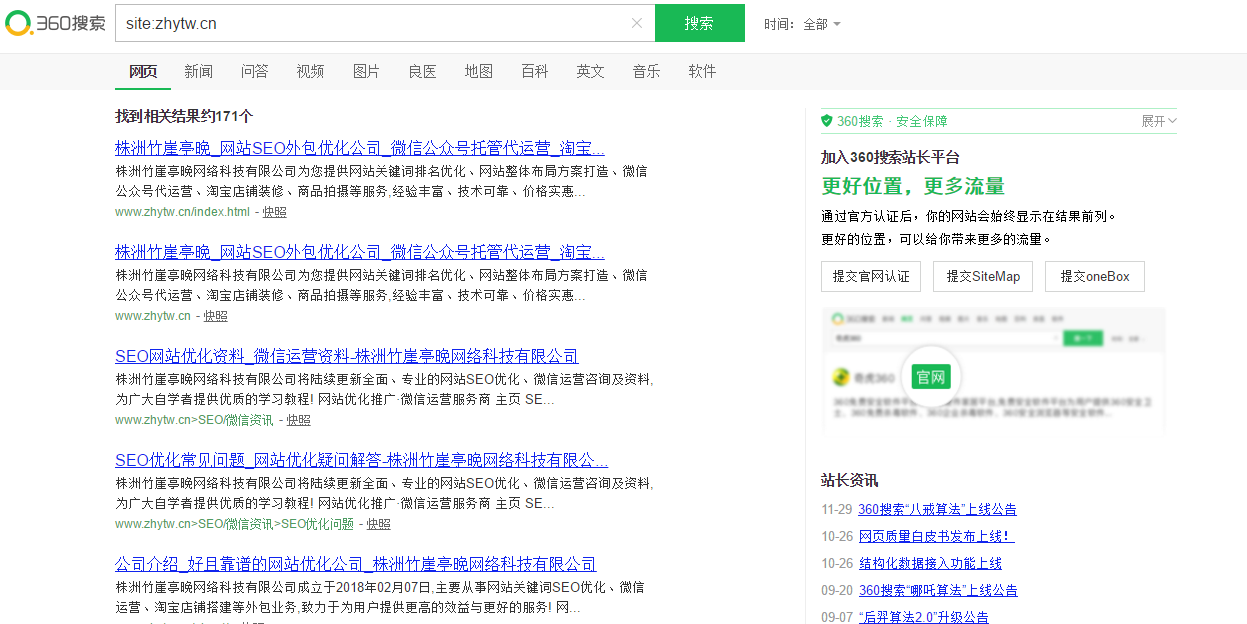Click the 更好位置，更多流量 slogan
1247x624 pixels.
coord(913,186)
